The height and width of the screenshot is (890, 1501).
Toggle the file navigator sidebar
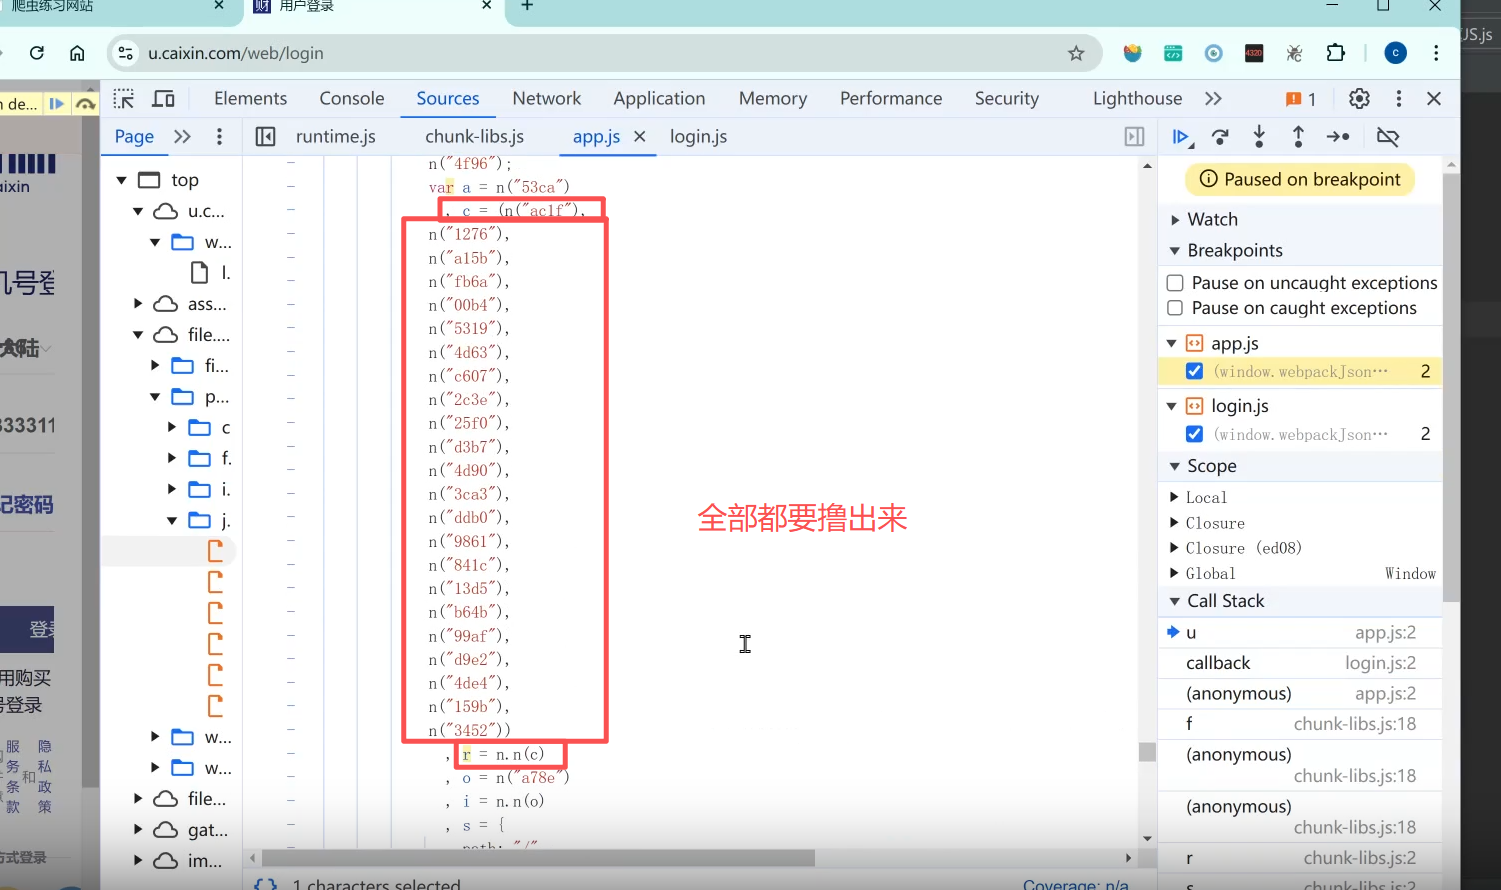[x=265, y=136]
